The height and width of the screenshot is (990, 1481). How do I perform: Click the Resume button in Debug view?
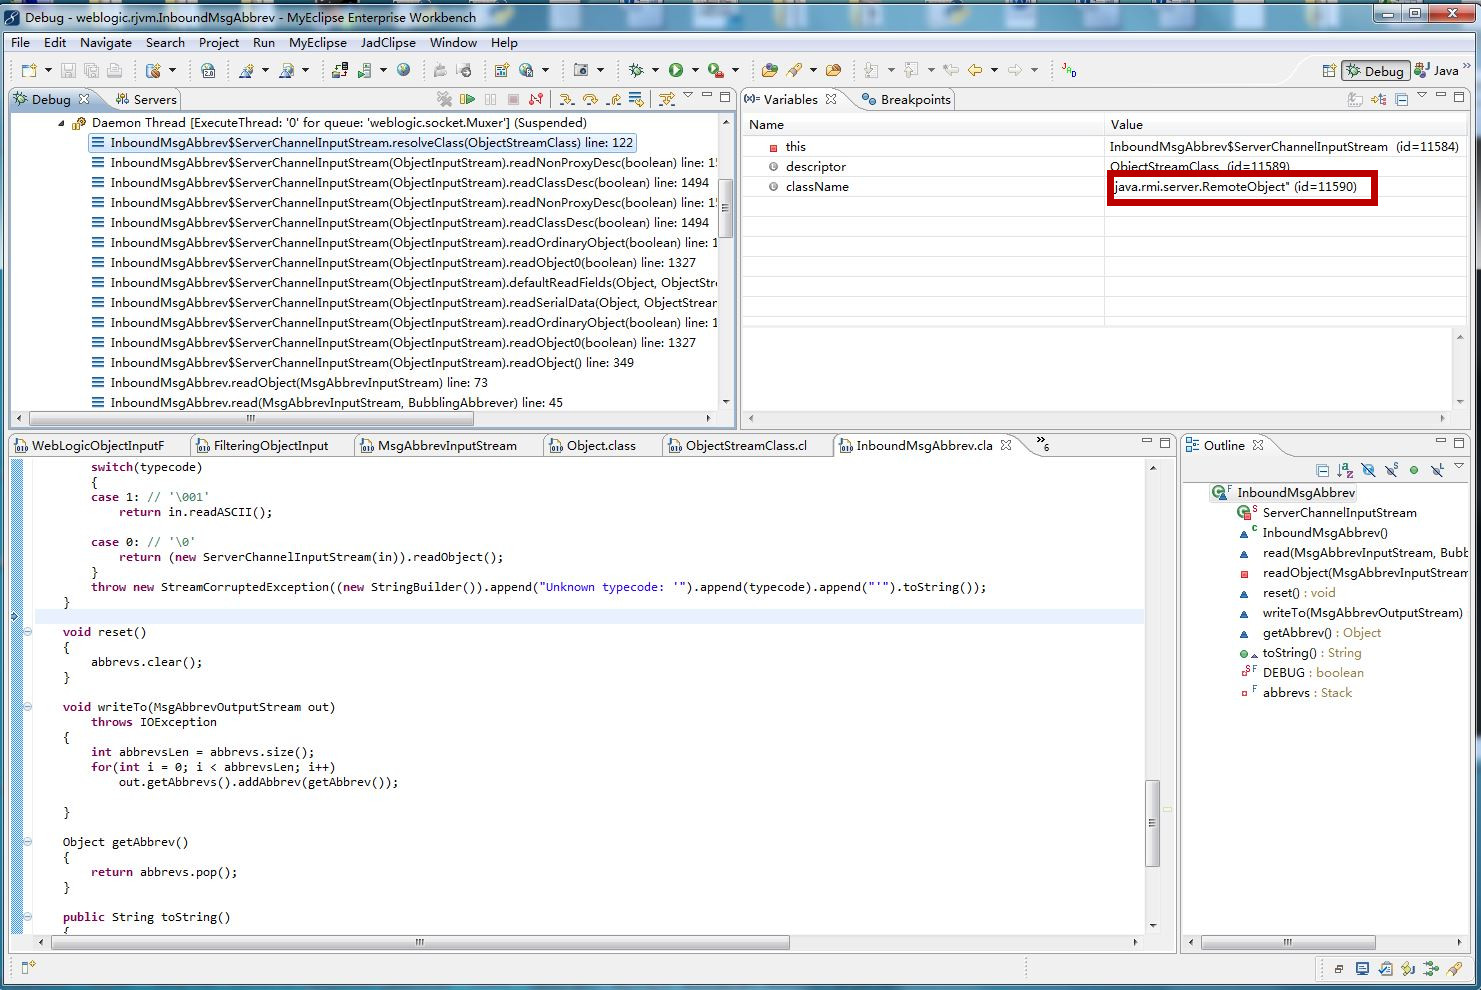click(x=467, y=99)
